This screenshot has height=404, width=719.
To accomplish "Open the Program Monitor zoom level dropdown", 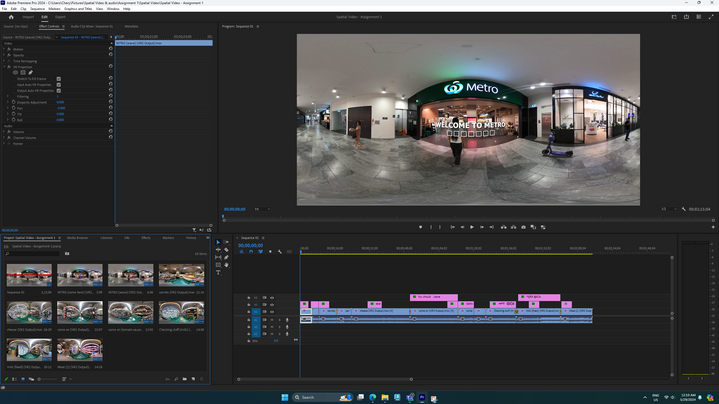I will [x=262, y=209].
